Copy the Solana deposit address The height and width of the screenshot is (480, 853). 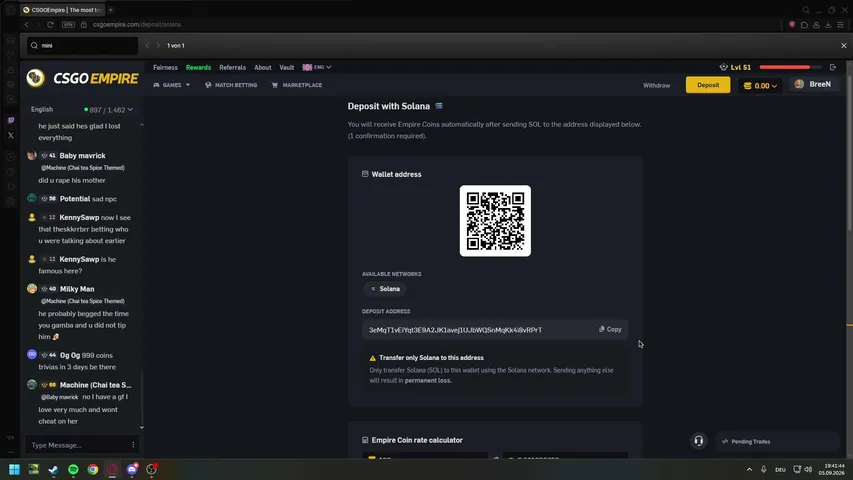pos(610,329)
